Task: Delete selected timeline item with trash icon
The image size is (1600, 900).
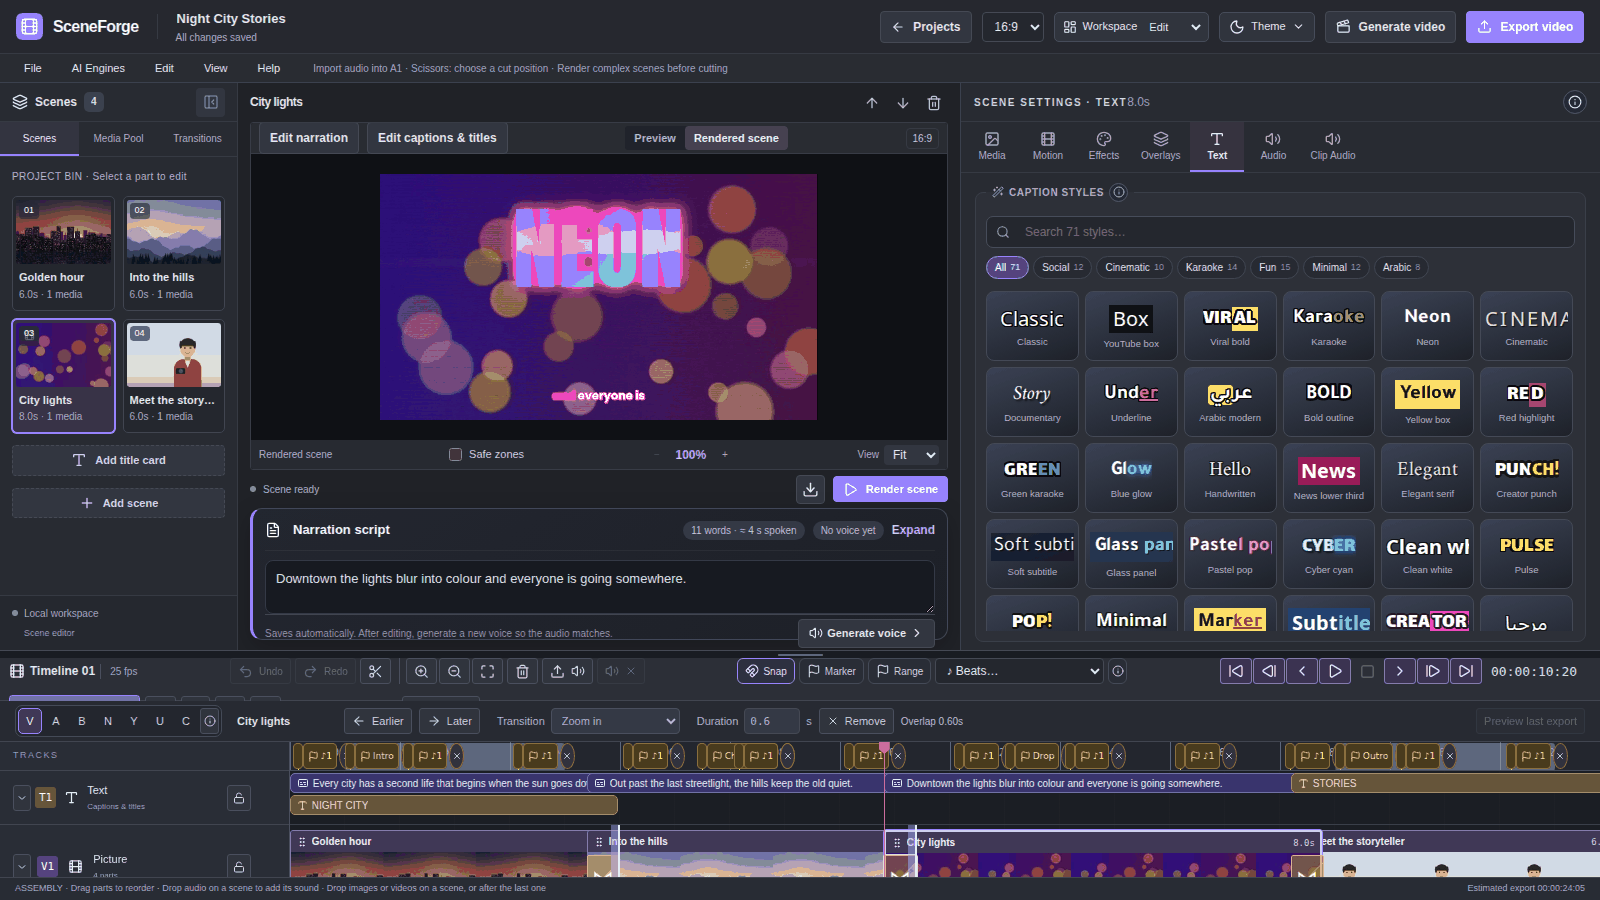Action: tap(522, 672)
